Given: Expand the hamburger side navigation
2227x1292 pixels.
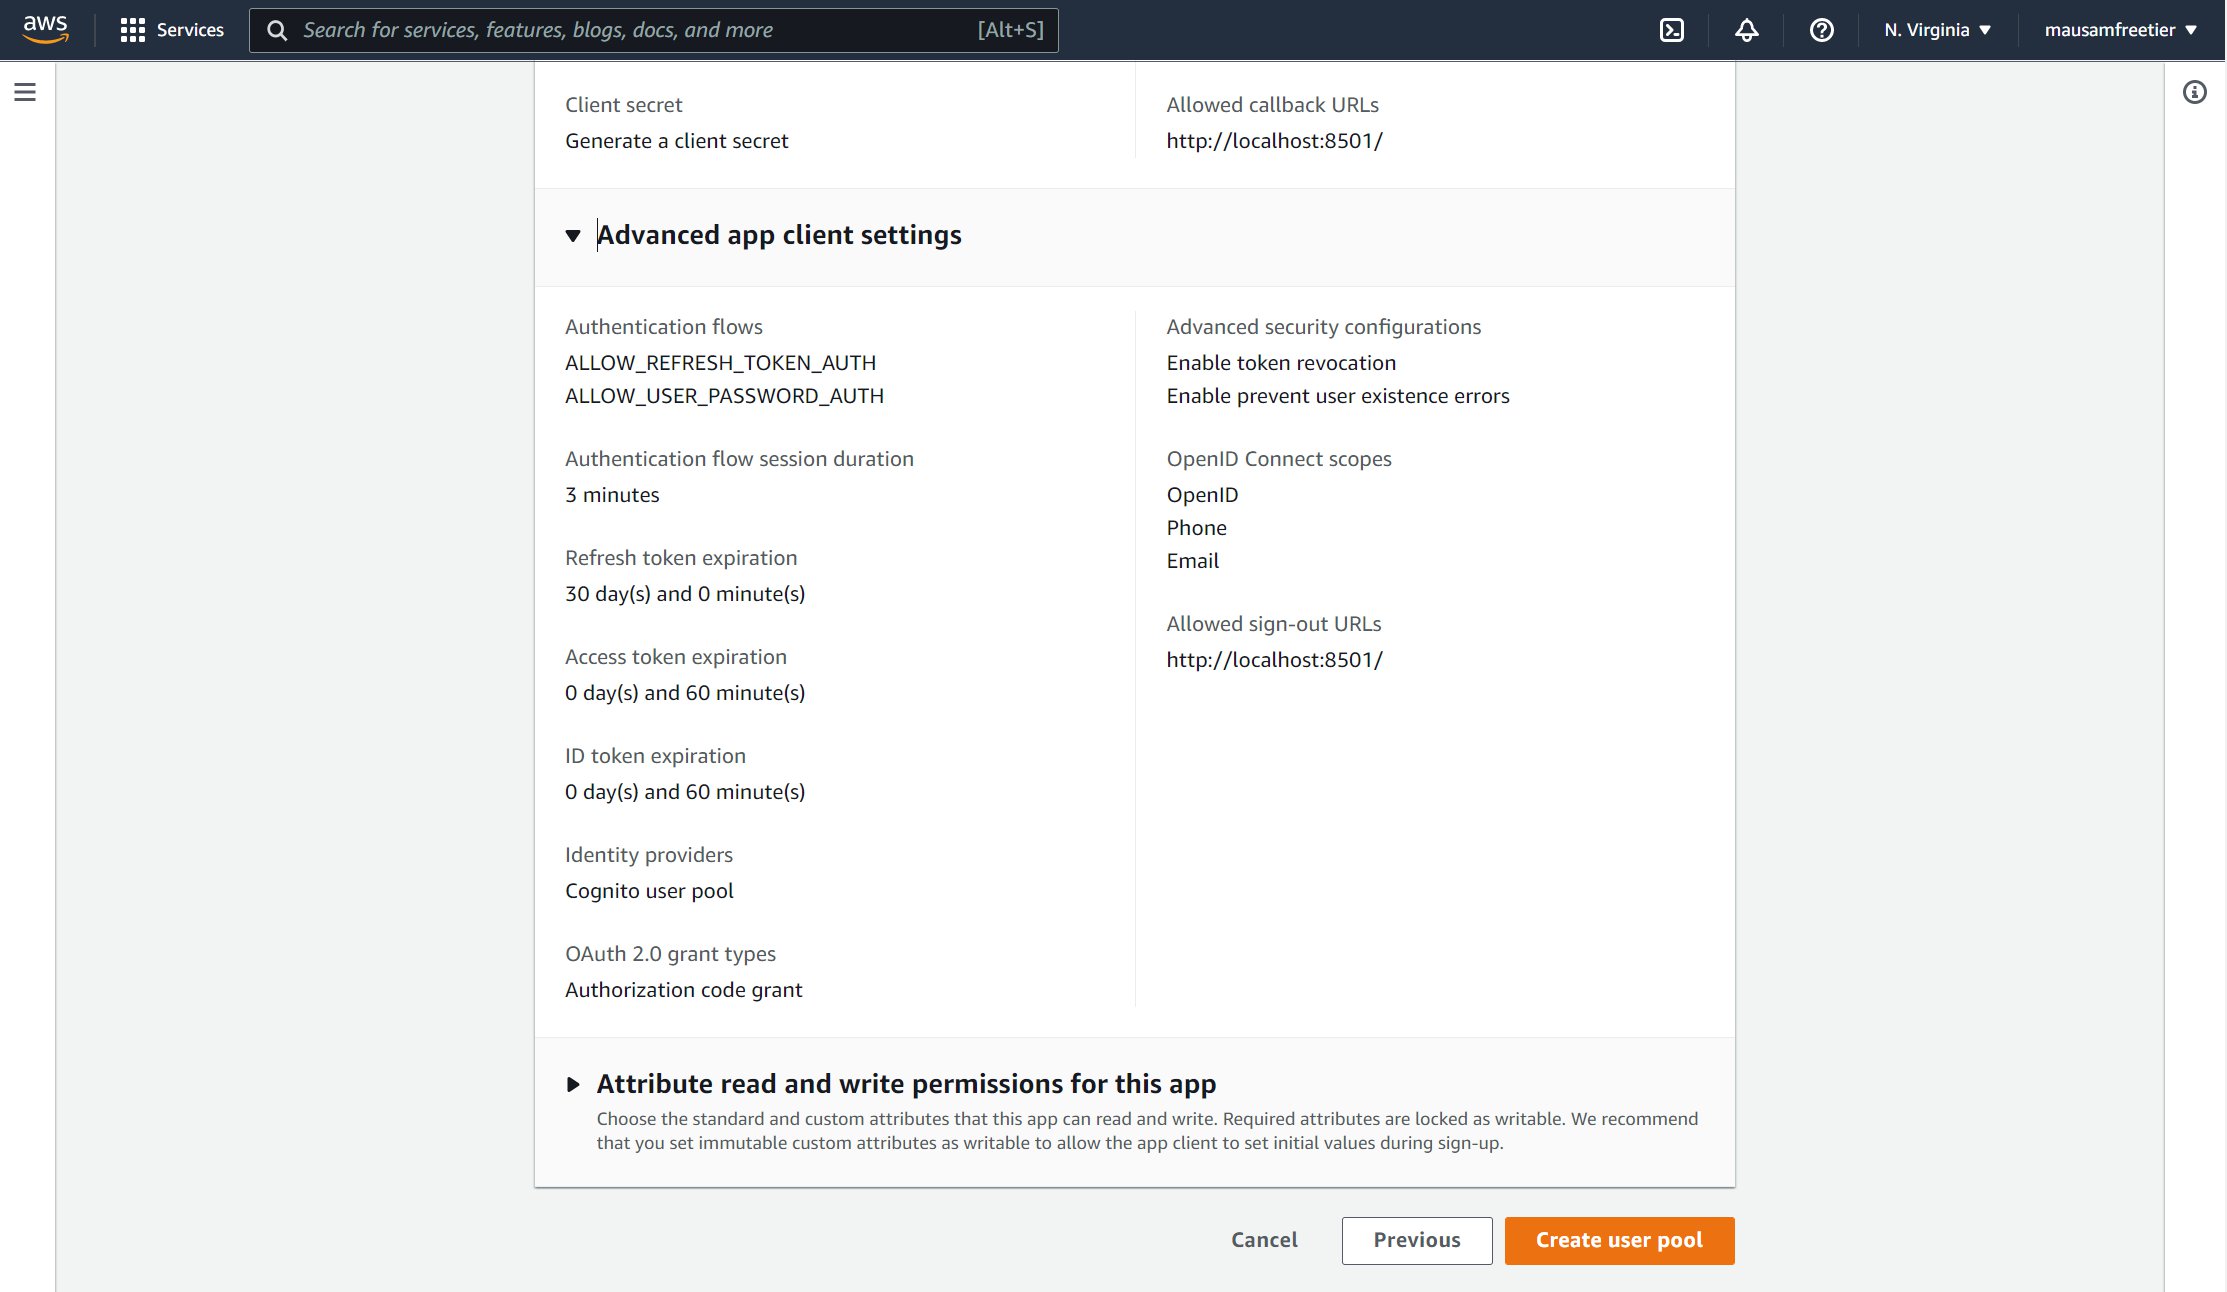Looking at the screenshot, I should click(25, 92).
